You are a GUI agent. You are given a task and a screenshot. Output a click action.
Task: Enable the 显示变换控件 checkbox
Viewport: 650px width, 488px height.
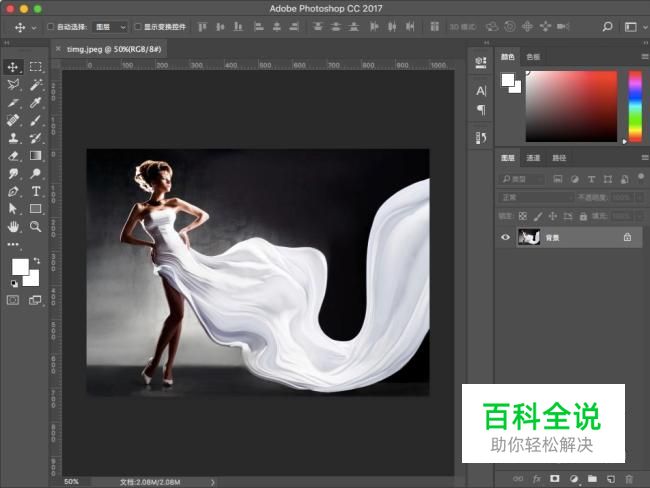point(138,27)
